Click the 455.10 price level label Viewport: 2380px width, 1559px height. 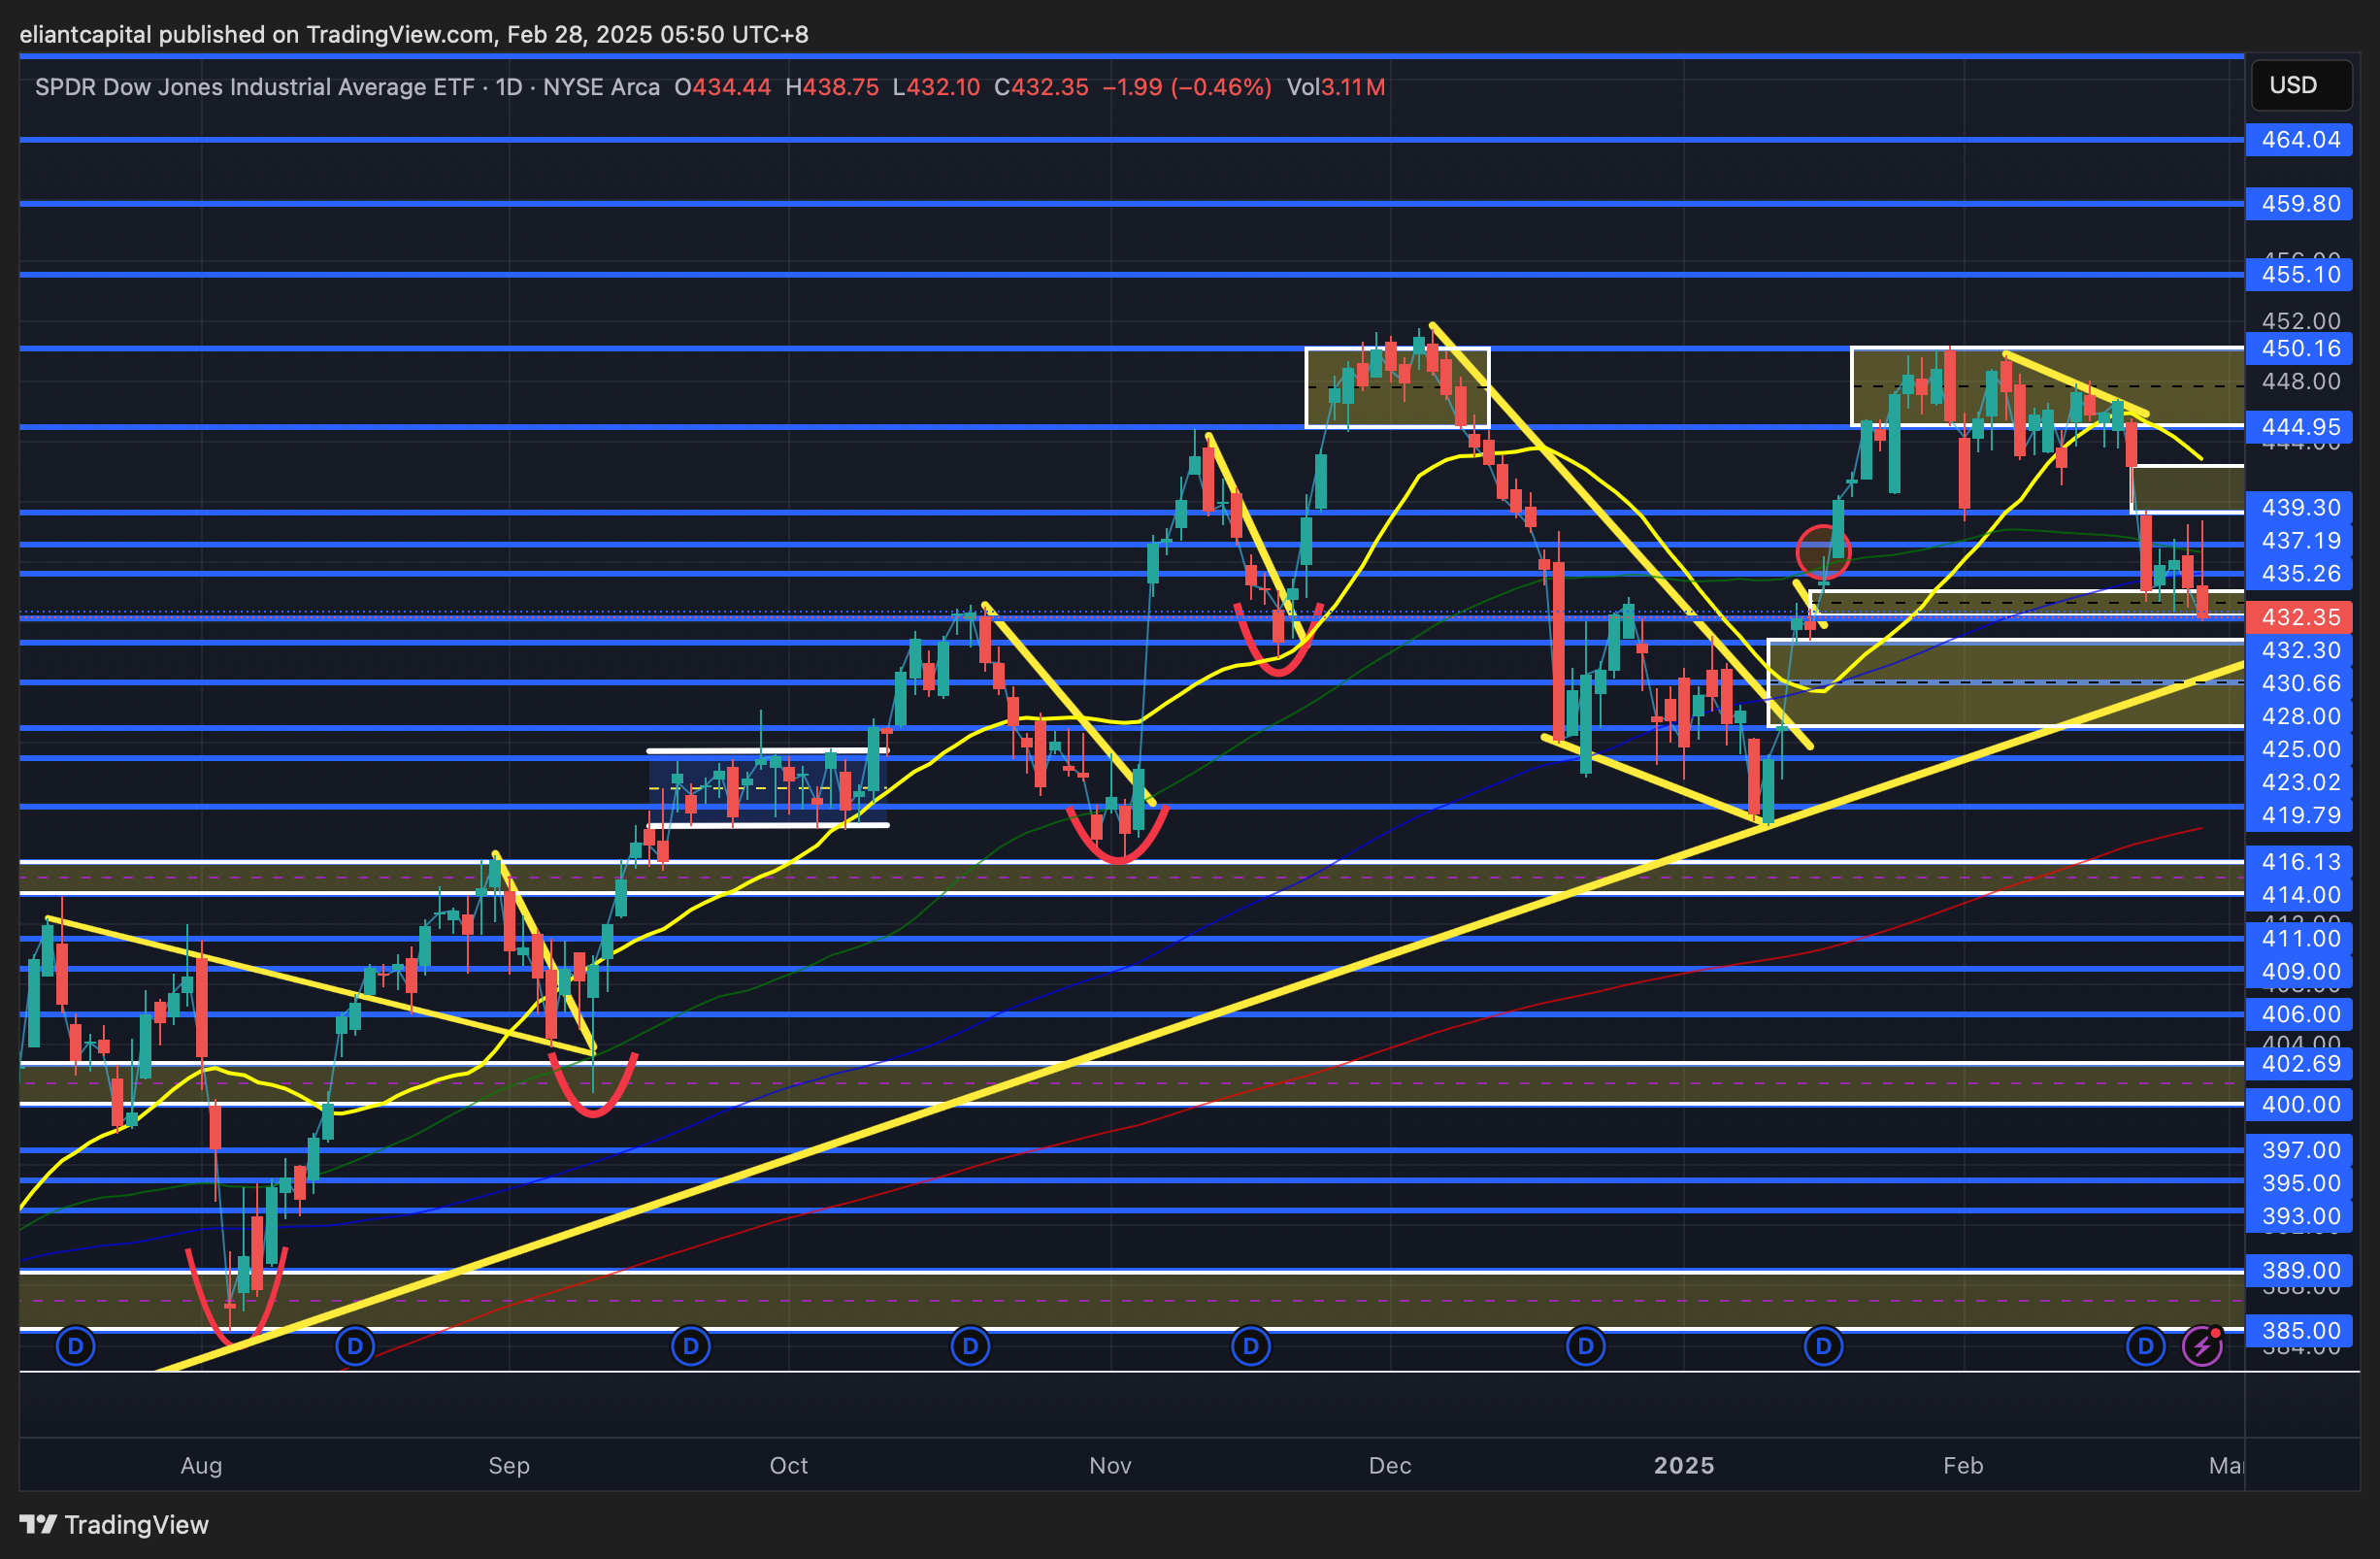[x=2298, y=275]
